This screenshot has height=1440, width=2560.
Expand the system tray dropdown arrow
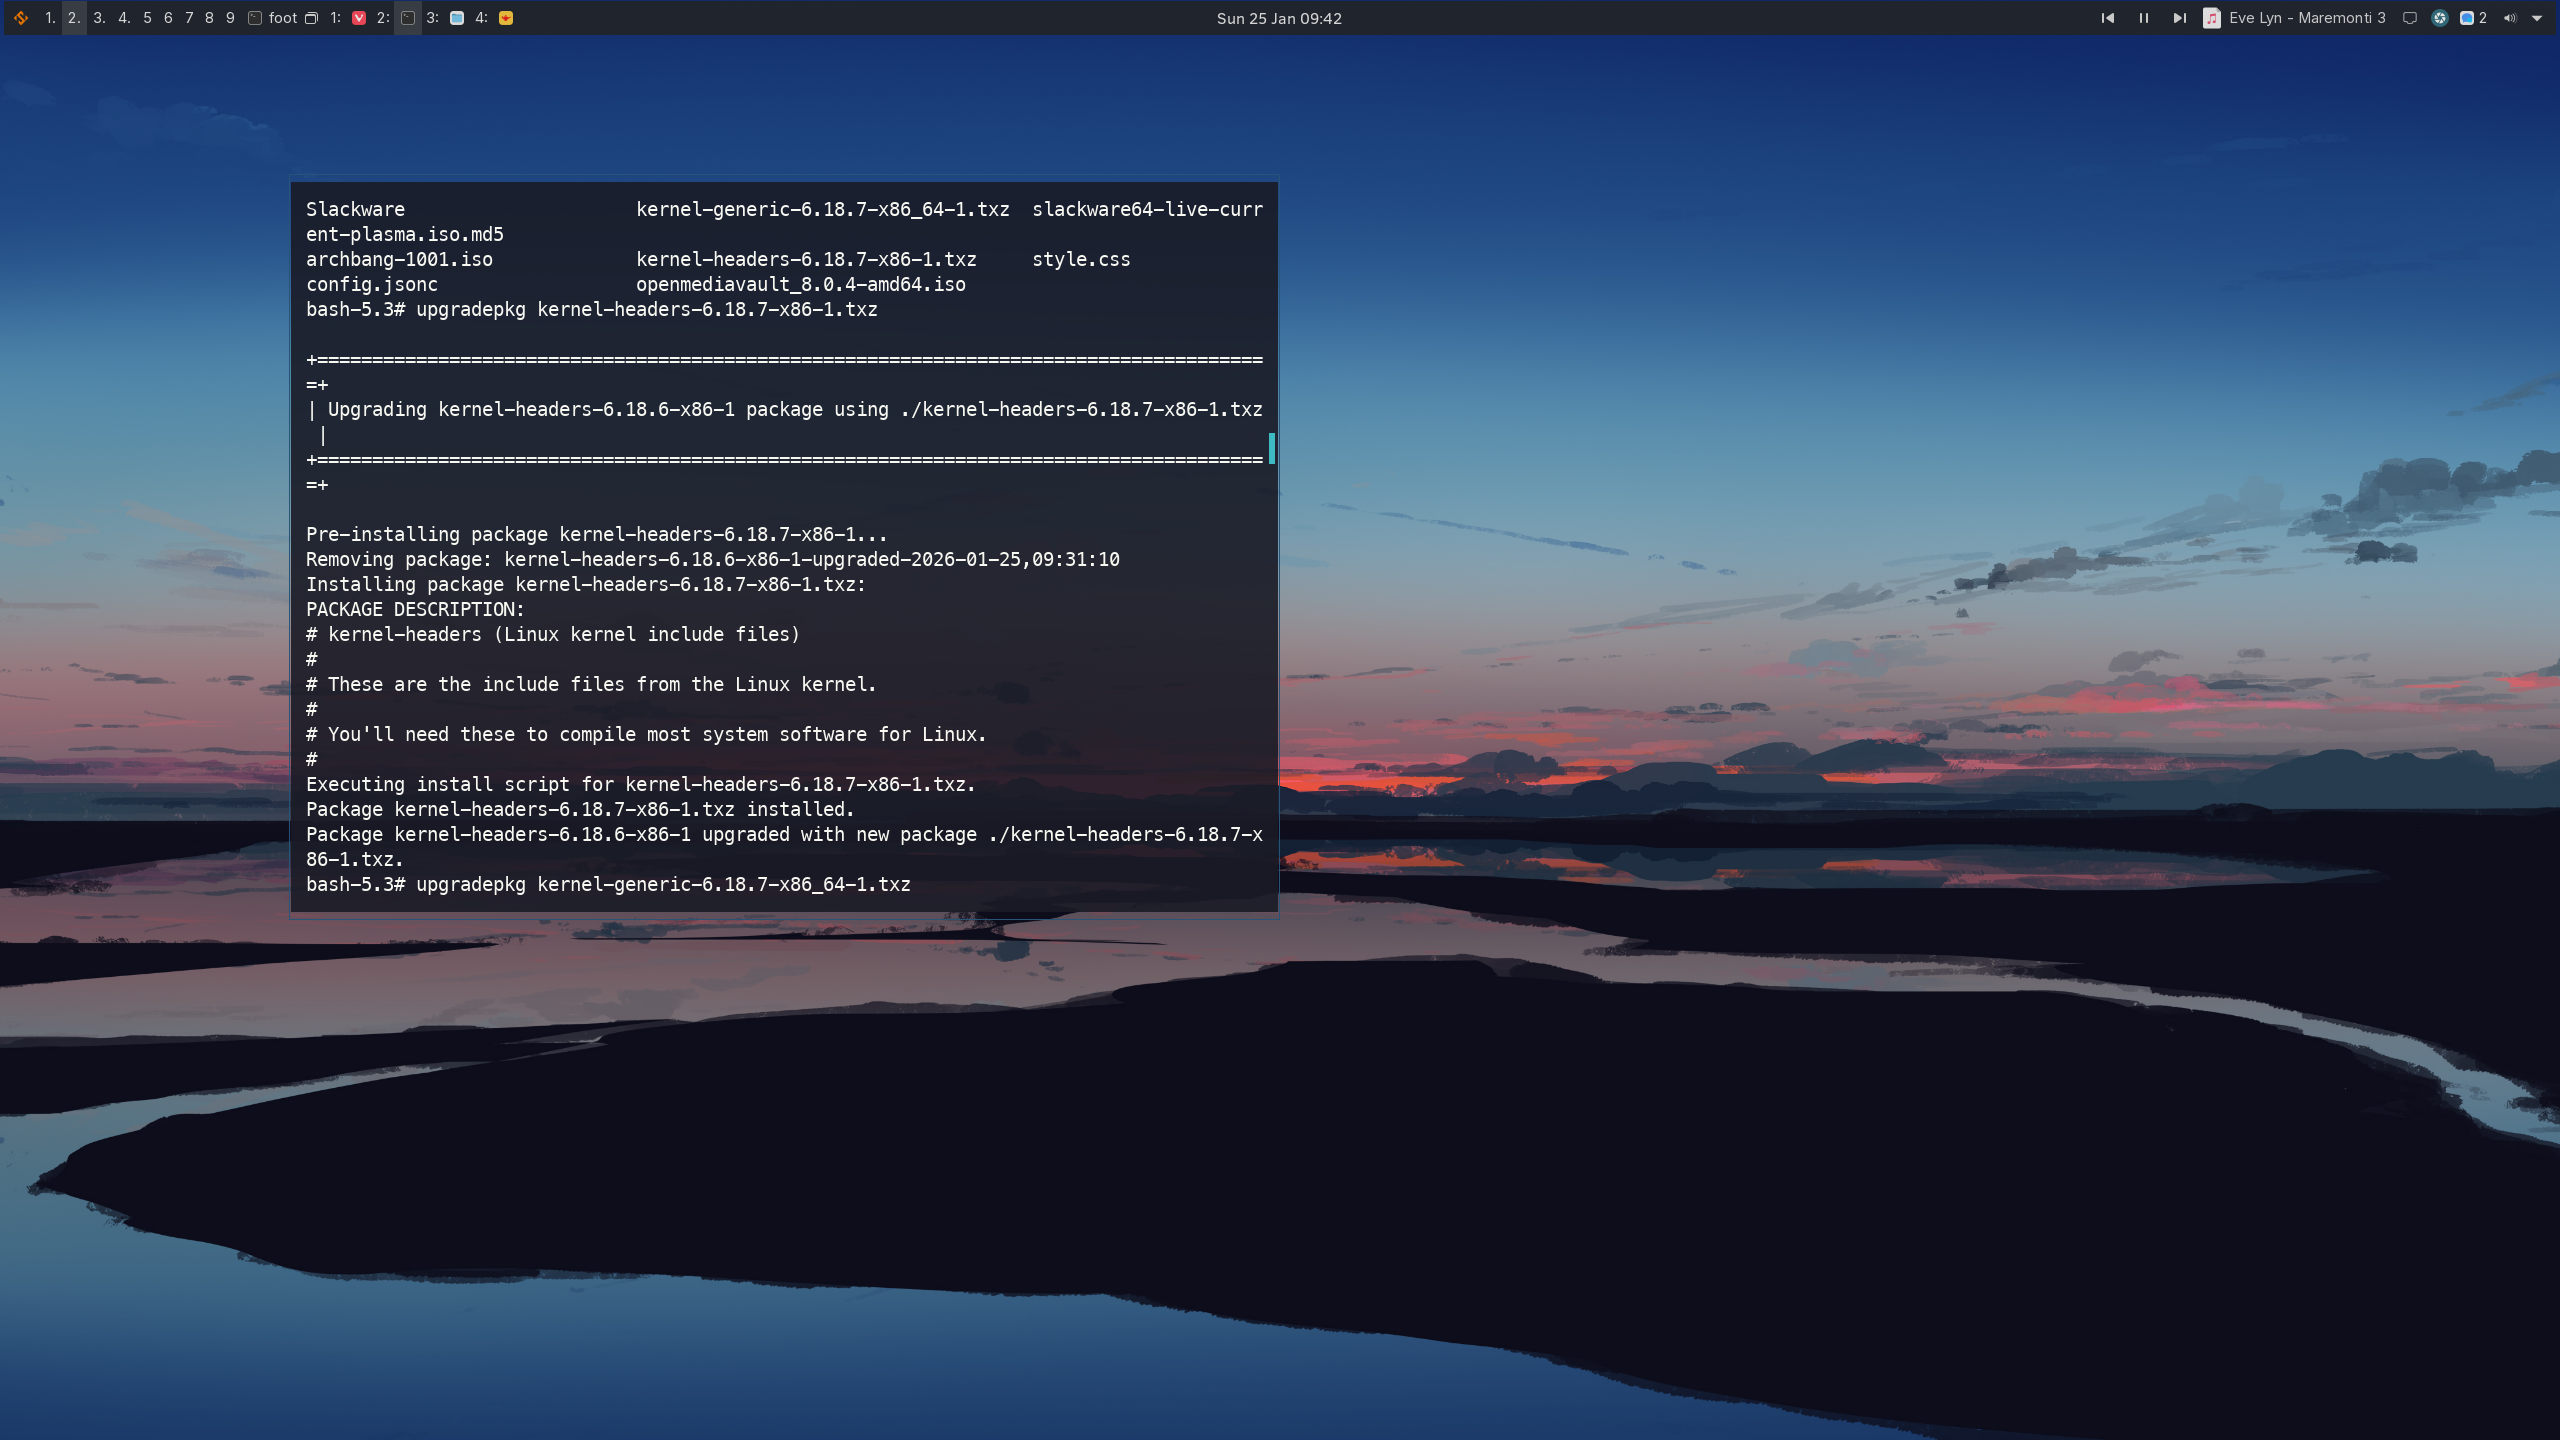pos(2537,18)
